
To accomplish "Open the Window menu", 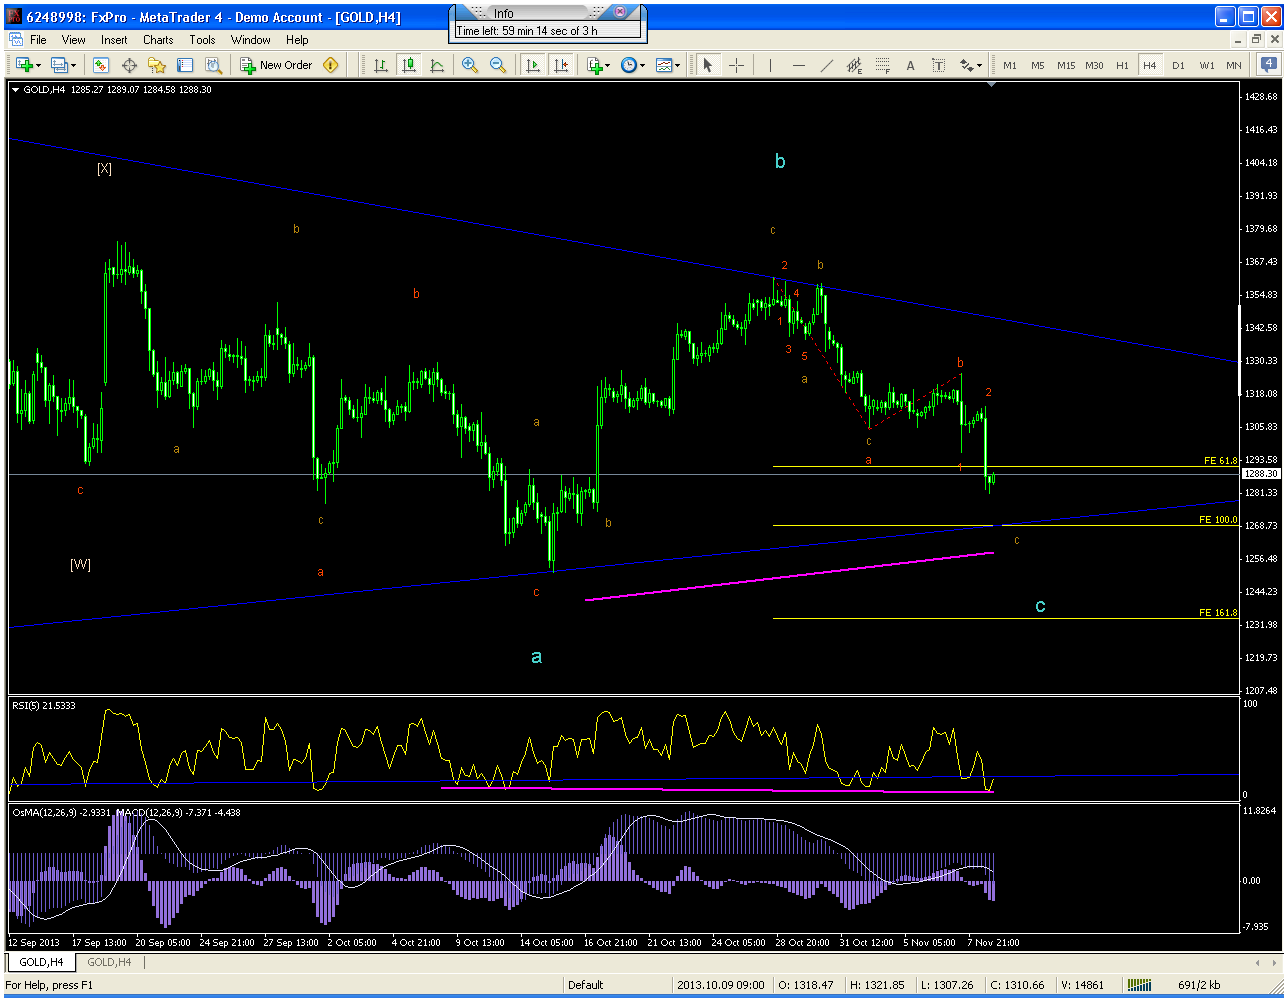I will 251,40.
